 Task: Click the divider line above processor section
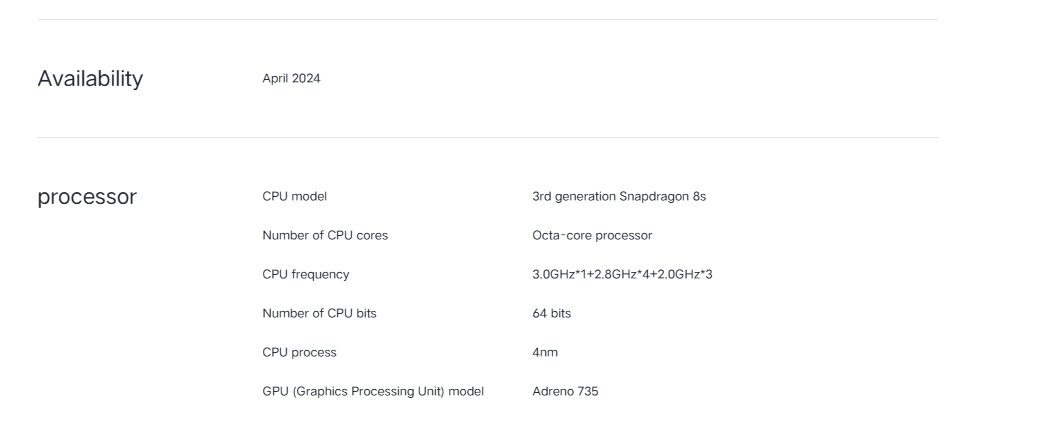pos(487,138)
